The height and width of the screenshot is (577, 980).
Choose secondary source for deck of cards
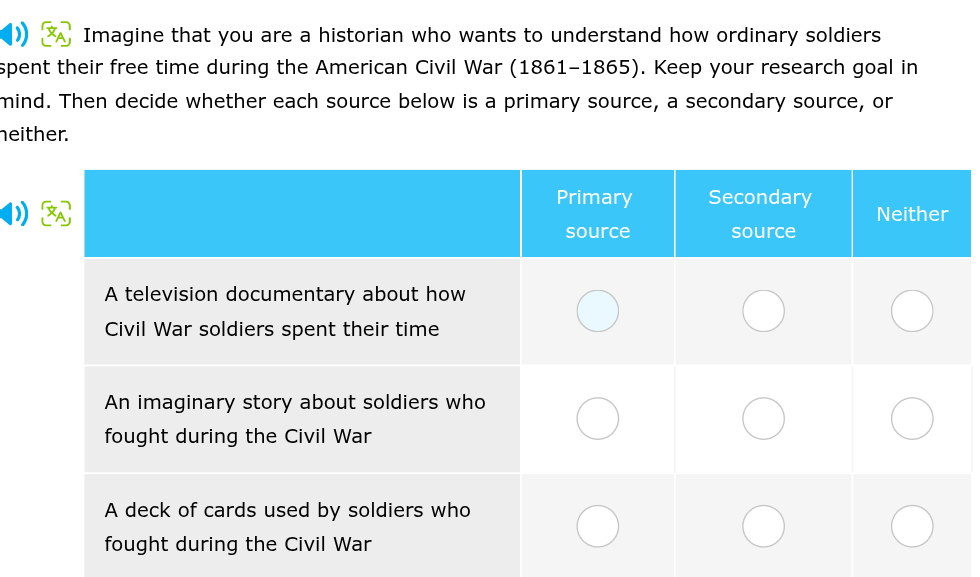coord(763,526)
